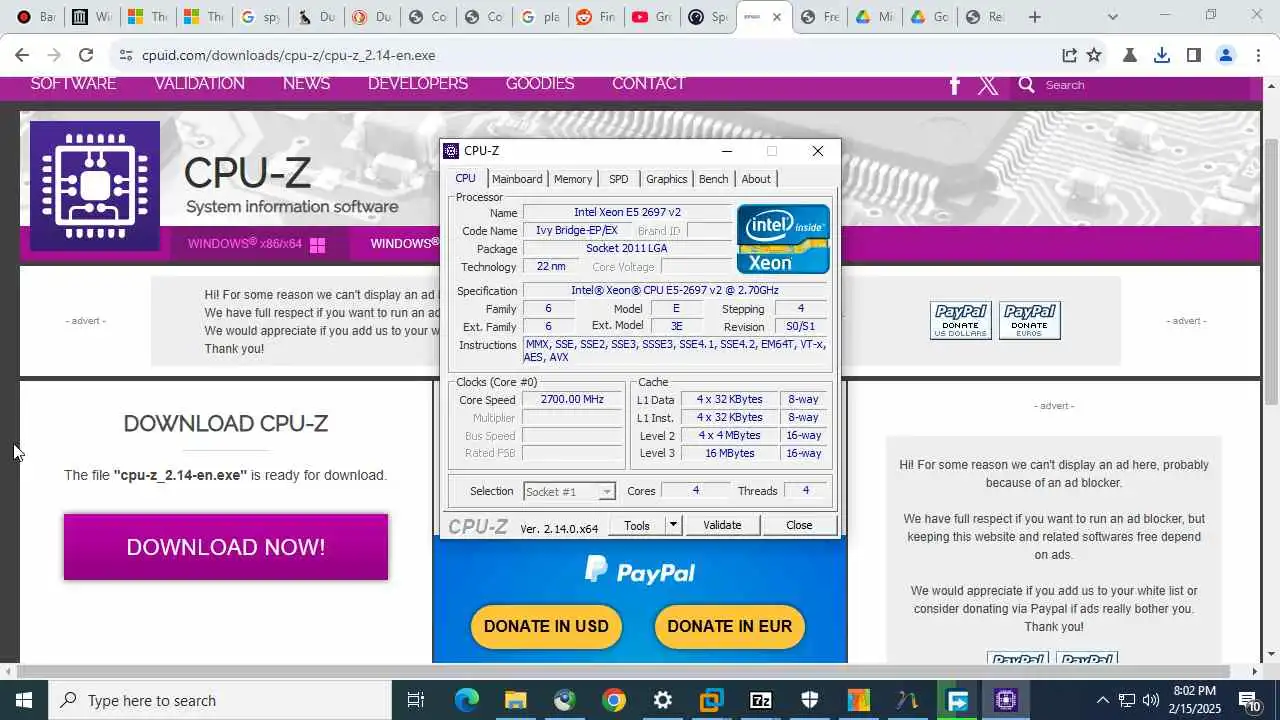Open the SOFTWARE menu on website
The height and width of the screenshot is (720, 1280).
73,84
